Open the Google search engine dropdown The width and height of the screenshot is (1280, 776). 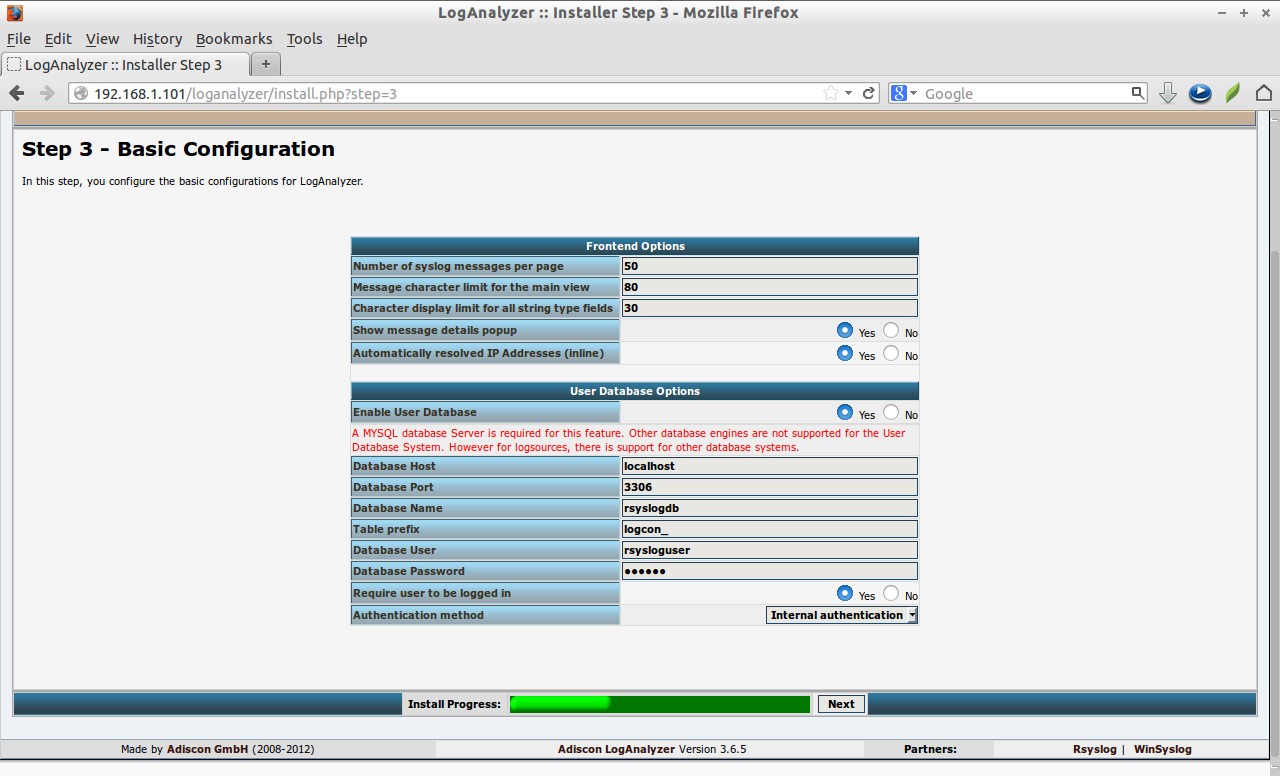[x=903, y=93]
